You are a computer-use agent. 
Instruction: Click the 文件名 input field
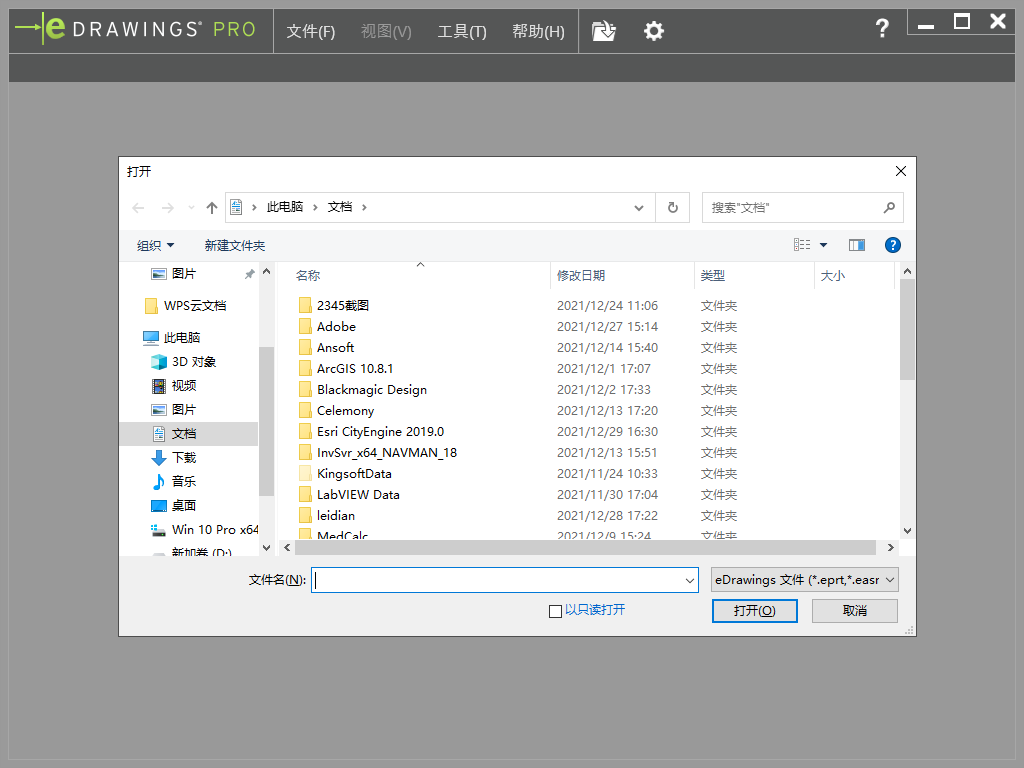click(505, 580)
